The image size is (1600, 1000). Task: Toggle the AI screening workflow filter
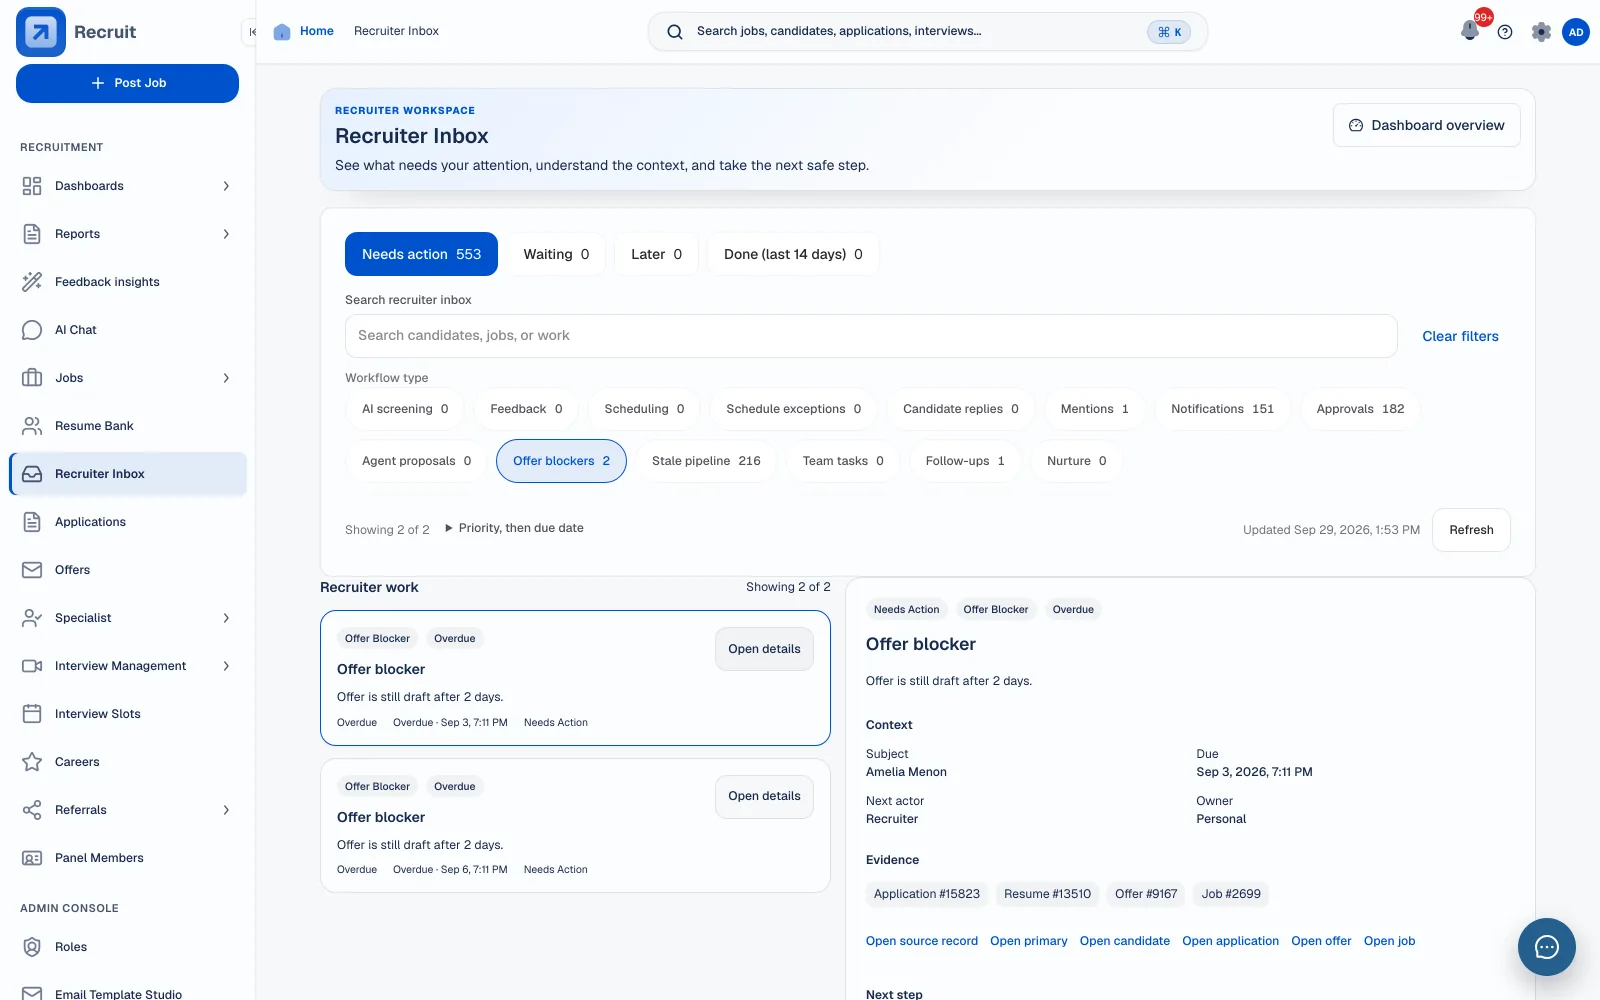(405, 409)
